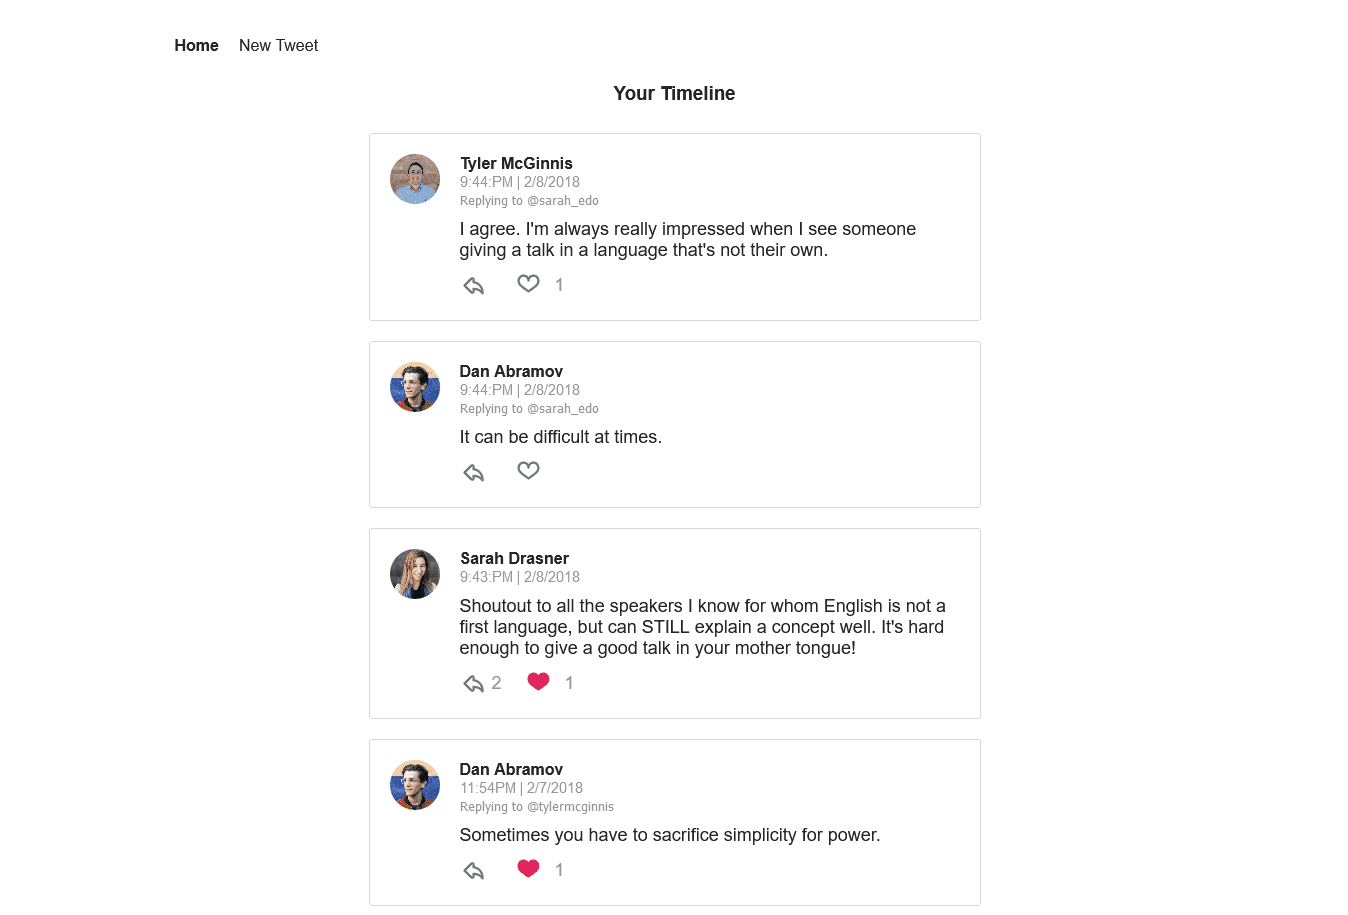
Task: Reply to Dan's 'sacrifice simplicity' tweet
Action: [x=473, y=870]
